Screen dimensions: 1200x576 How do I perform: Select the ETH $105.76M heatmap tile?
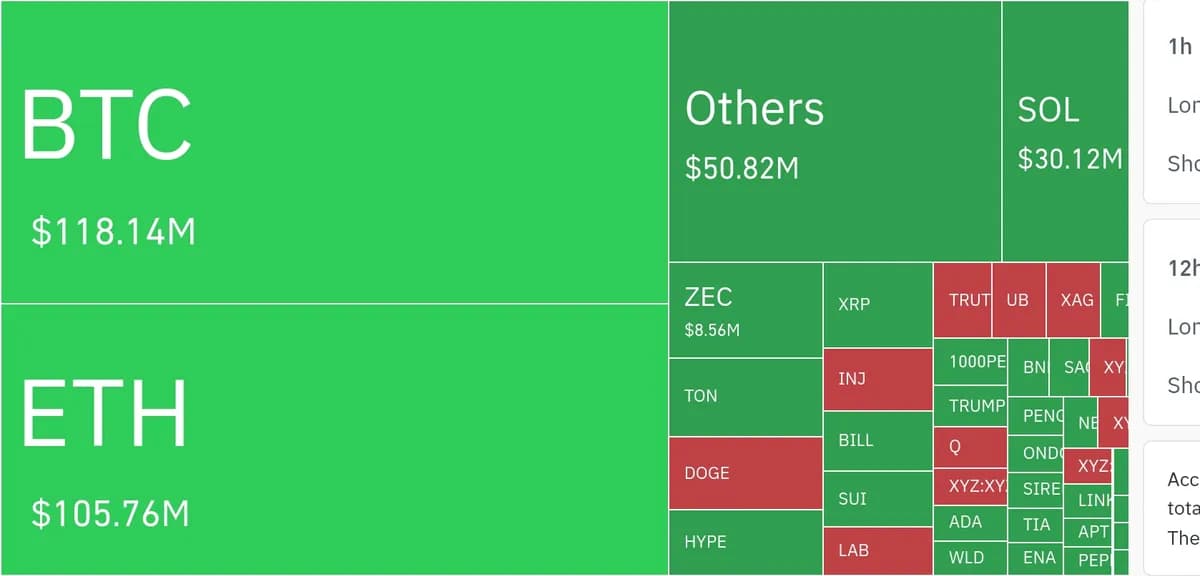click(x=334, y=439)
